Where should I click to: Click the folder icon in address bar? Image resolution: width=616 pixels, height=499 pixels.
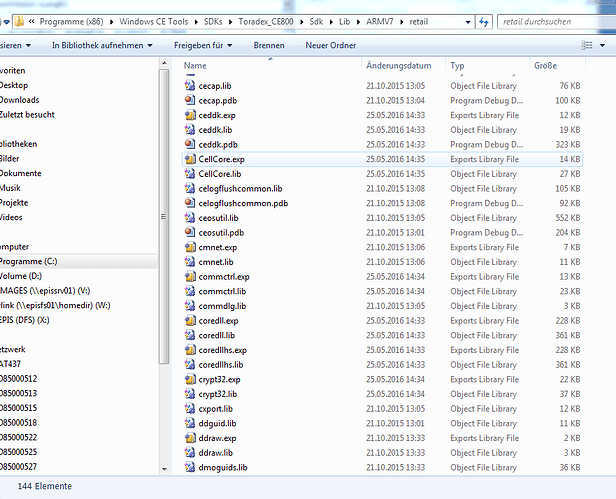[19, 22]
